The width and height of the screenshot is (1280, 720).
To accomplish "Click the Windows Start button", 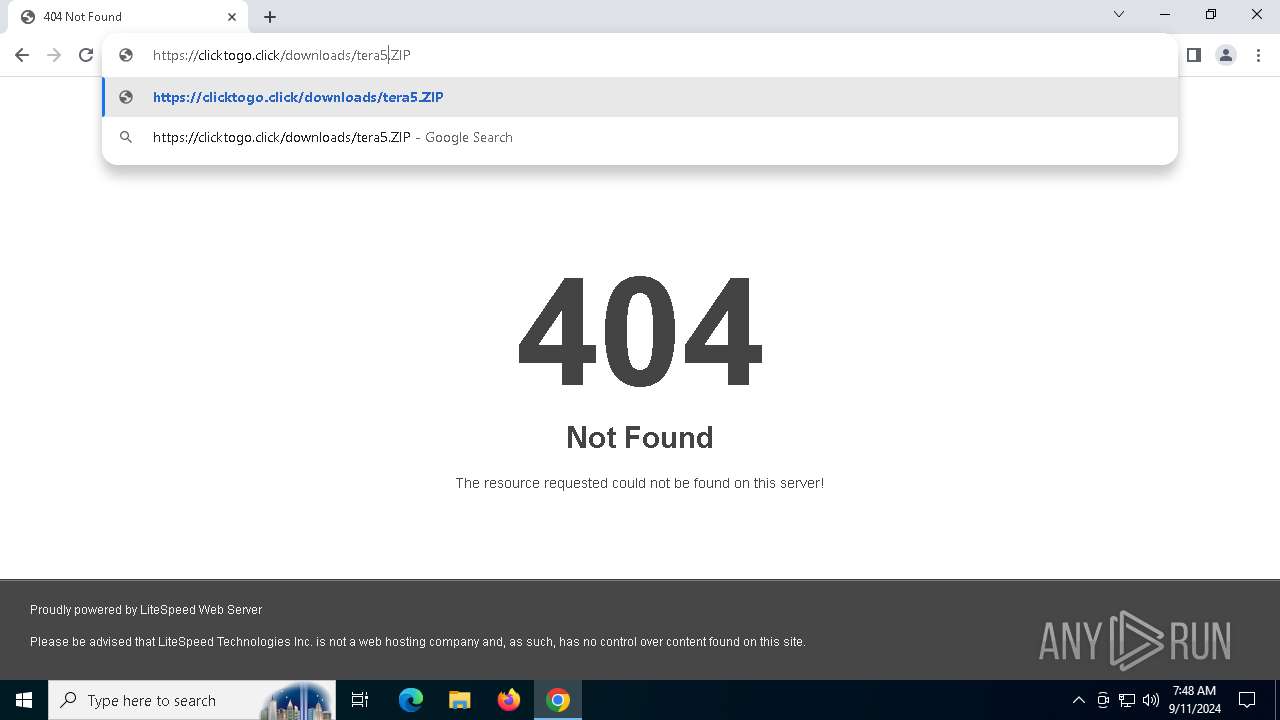I will tap(24, 700).
